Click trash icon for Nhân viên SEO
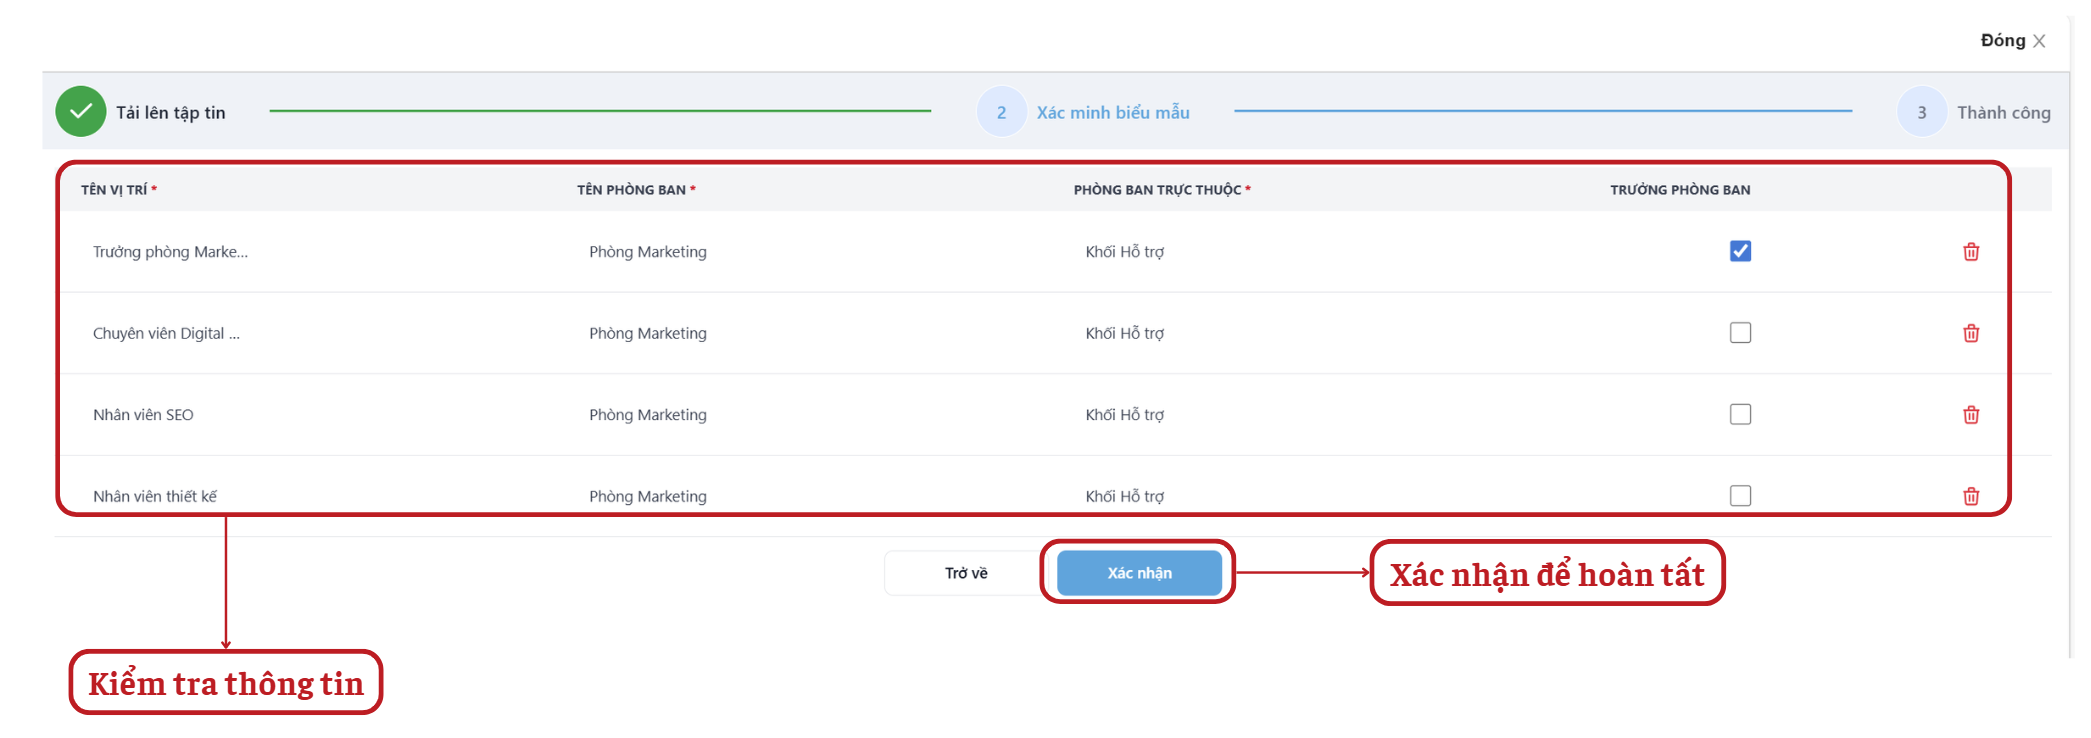The height and width of the screenshot is (738, 2091). [1970, 415]
